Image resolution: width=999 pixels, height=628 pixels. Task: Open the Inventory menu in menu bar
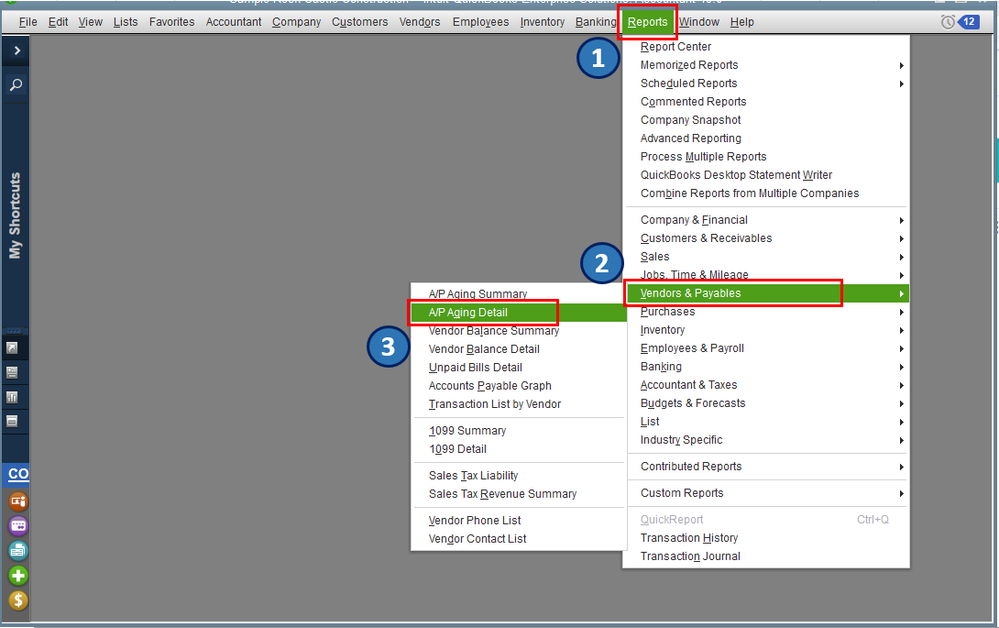542,22
